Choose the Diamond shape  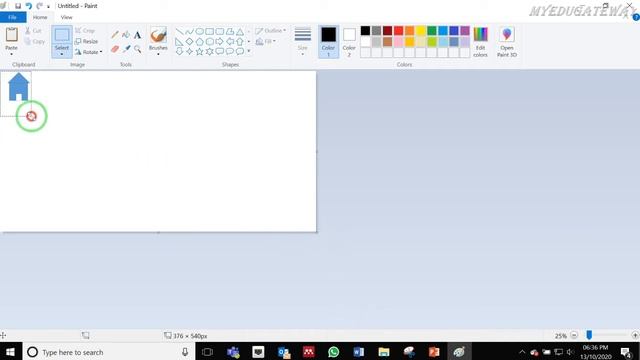pos(189,41)
